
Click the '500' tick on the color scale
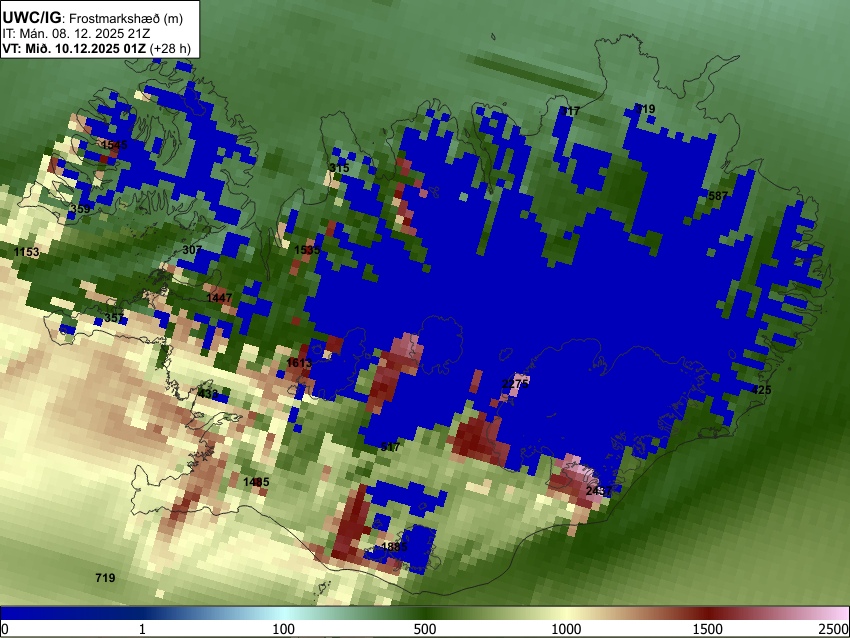pyautogui.click(x=425, y=629)
